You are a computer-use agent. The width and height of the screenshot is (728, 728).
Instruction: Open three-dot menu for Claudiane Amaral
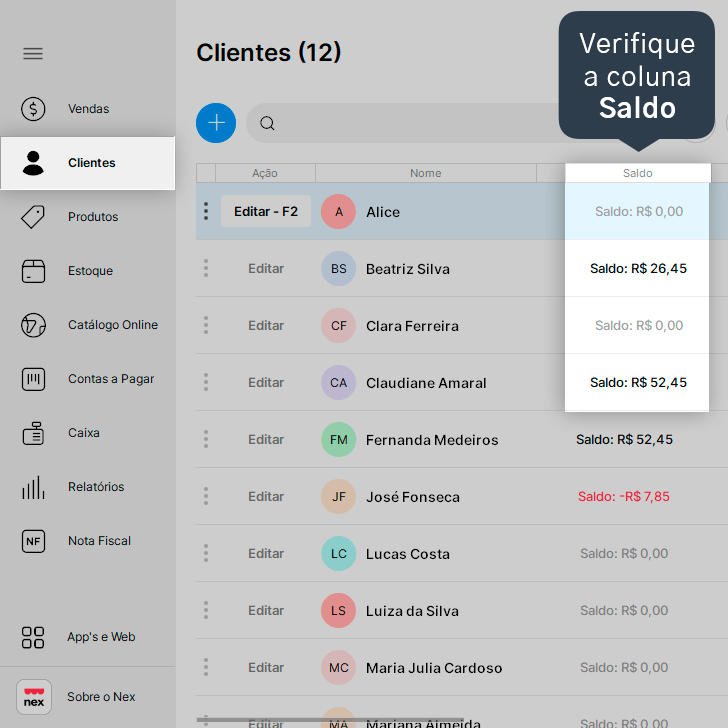[x=206, y=382]
